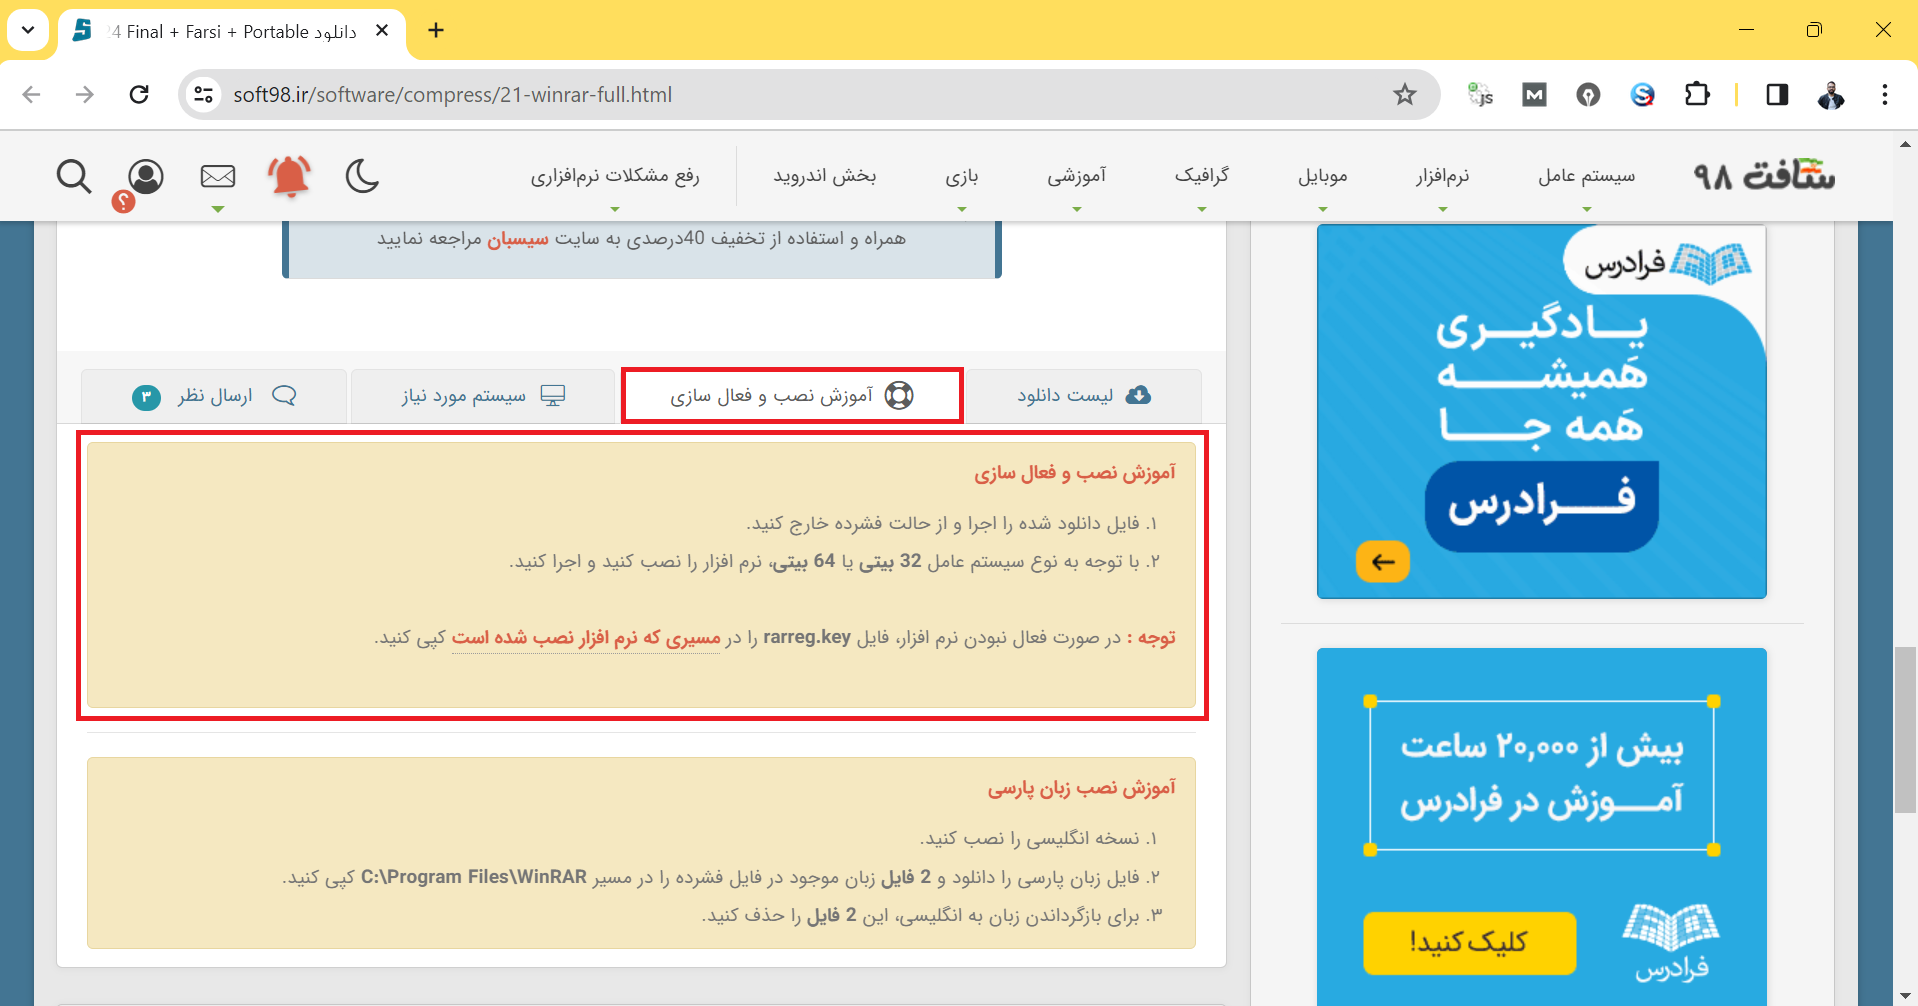Screen dimensions: 1918x1006
Task: Open the blue S extension icon
Action: [1642, 95]
